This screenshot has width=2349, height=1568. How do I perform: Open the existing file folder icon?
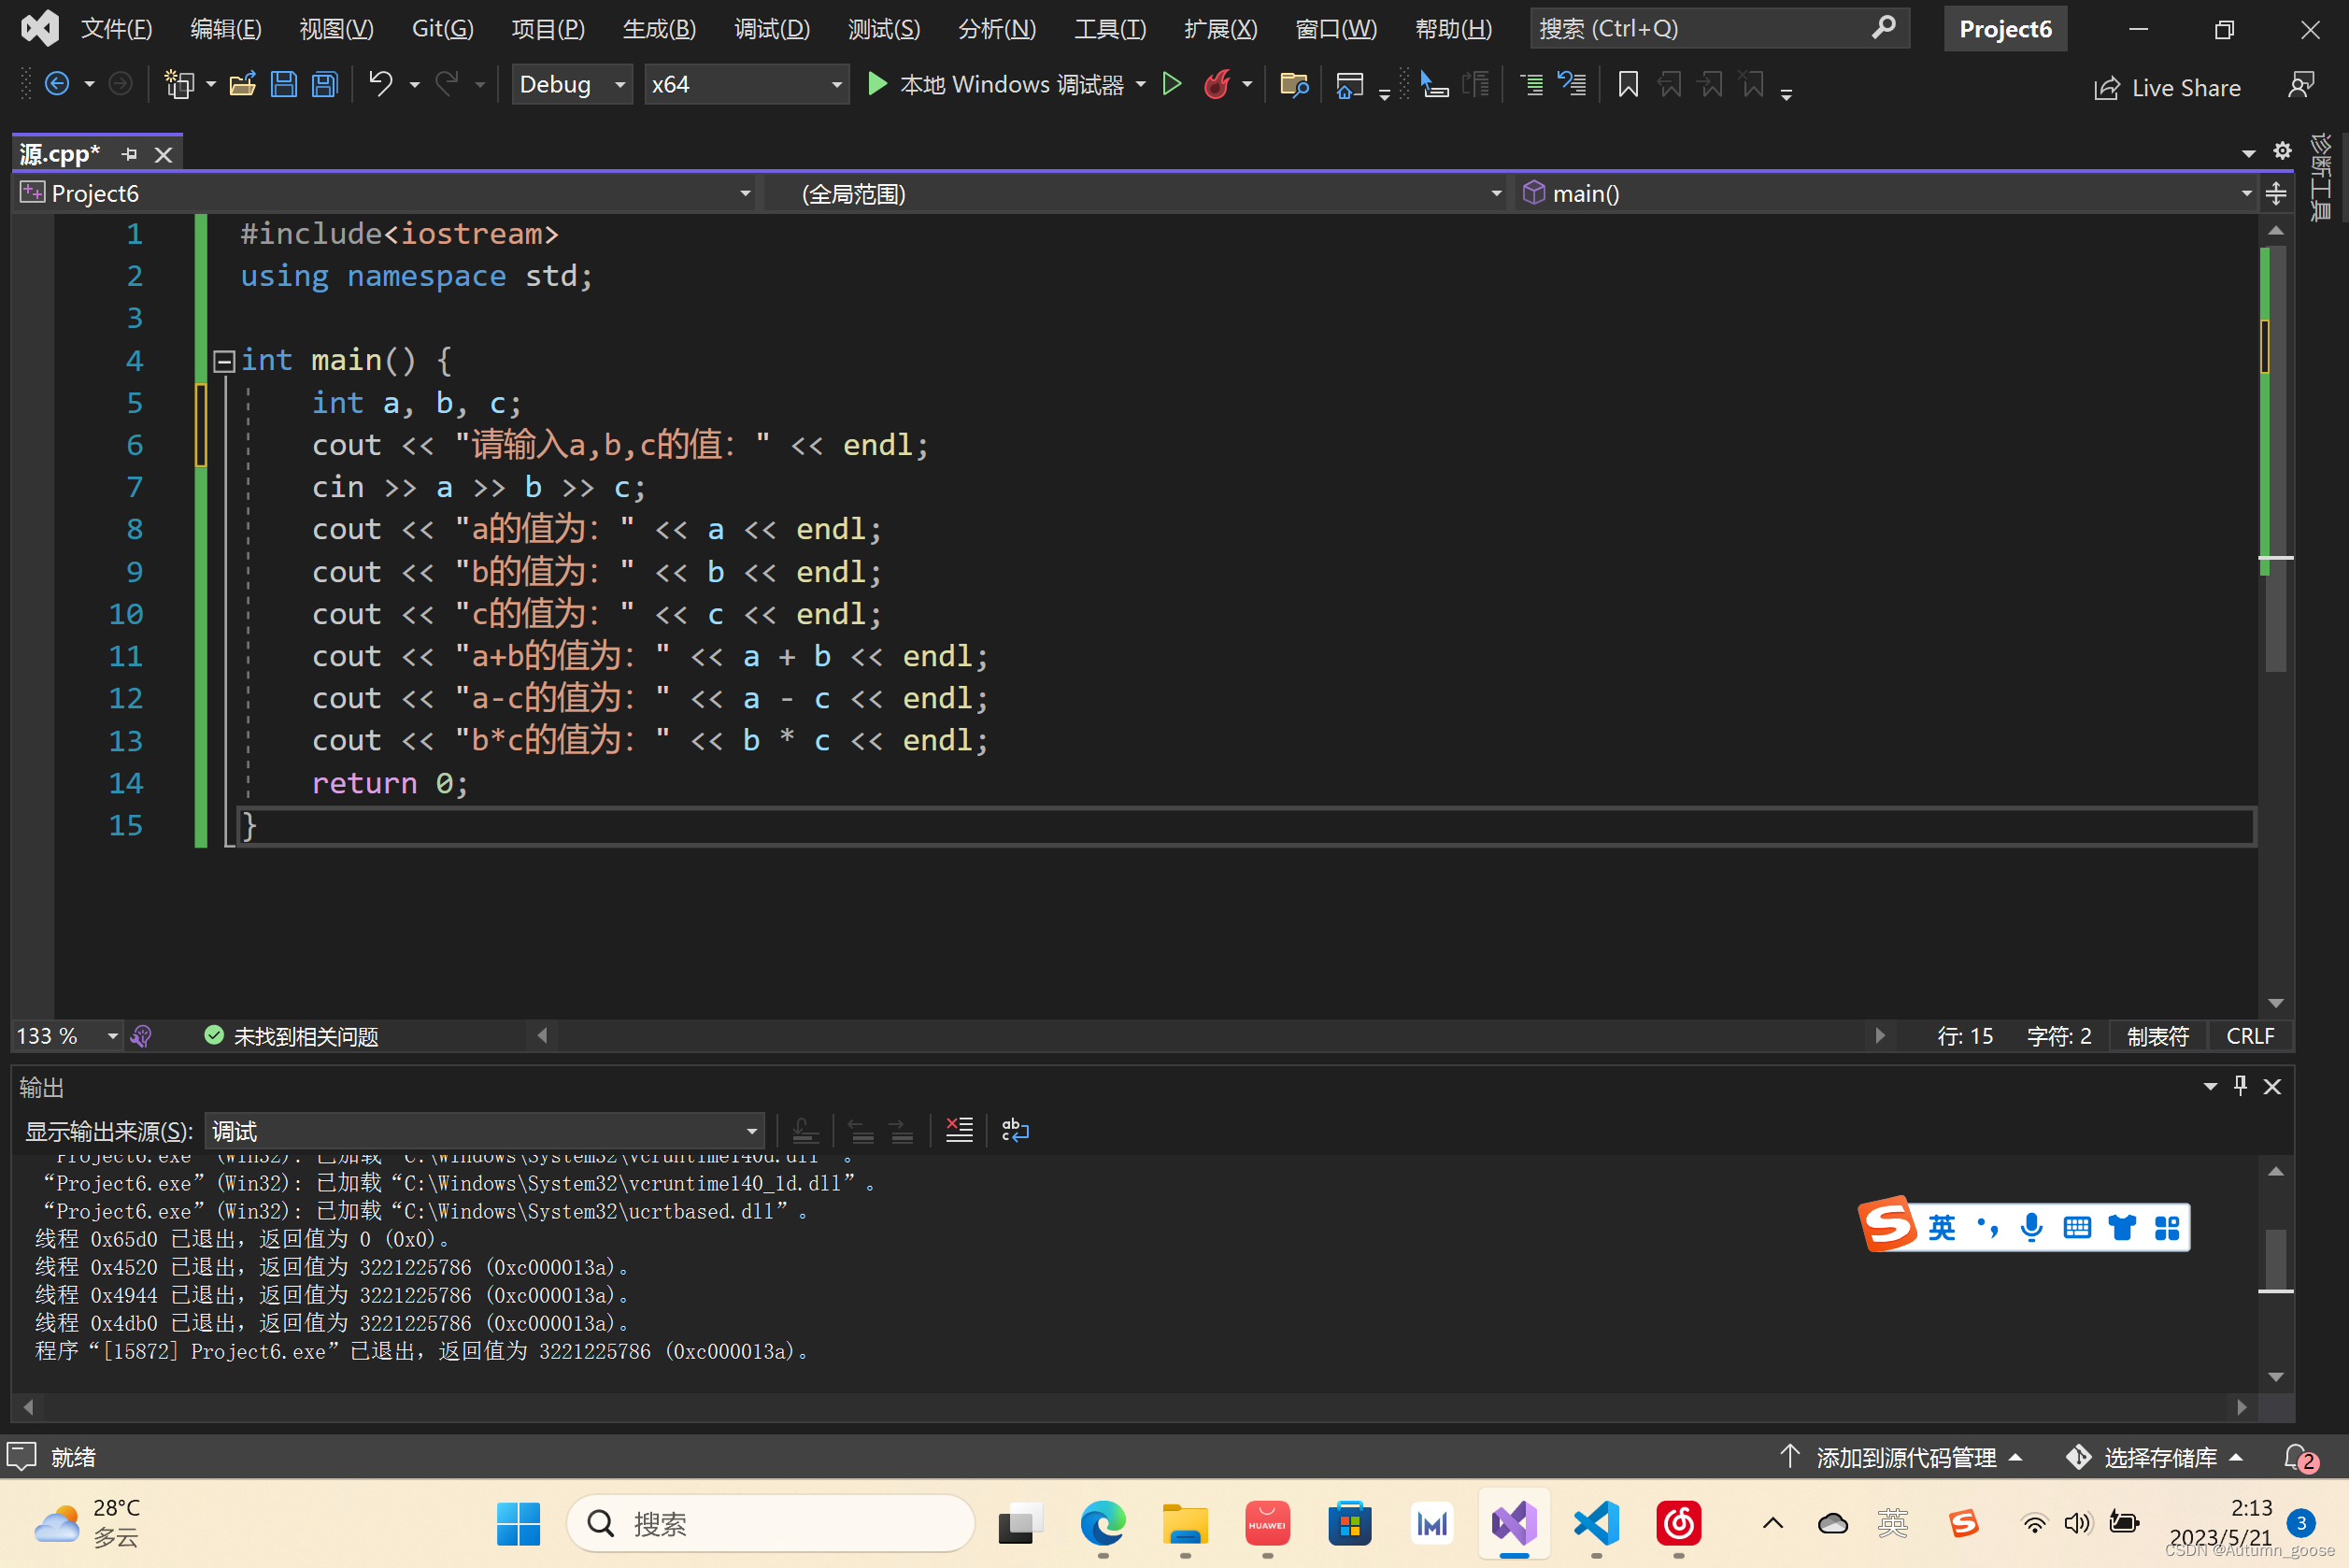[242, 85]
